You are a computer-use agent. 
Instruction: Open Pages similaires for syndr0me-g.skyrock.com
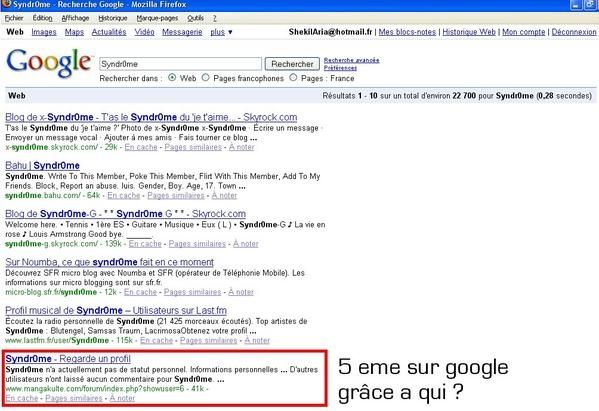(197, 244)
